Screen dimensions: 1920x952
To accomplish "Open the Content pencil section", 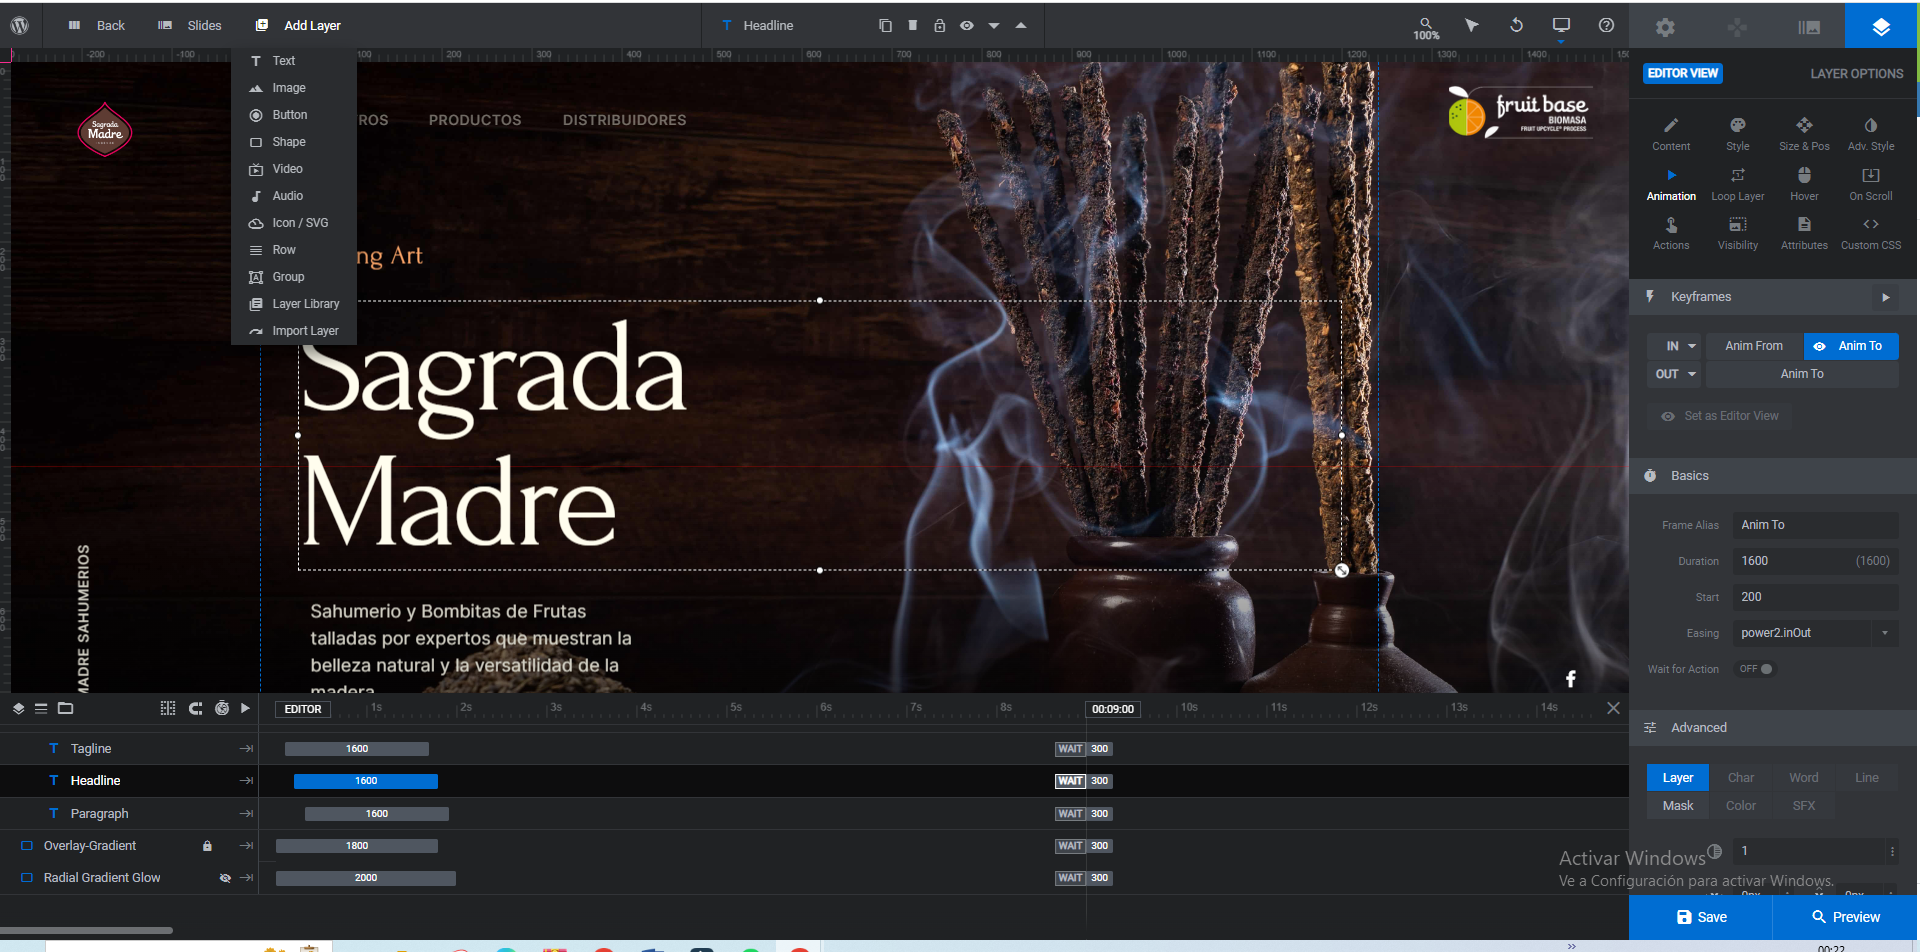I will 1671,134.
